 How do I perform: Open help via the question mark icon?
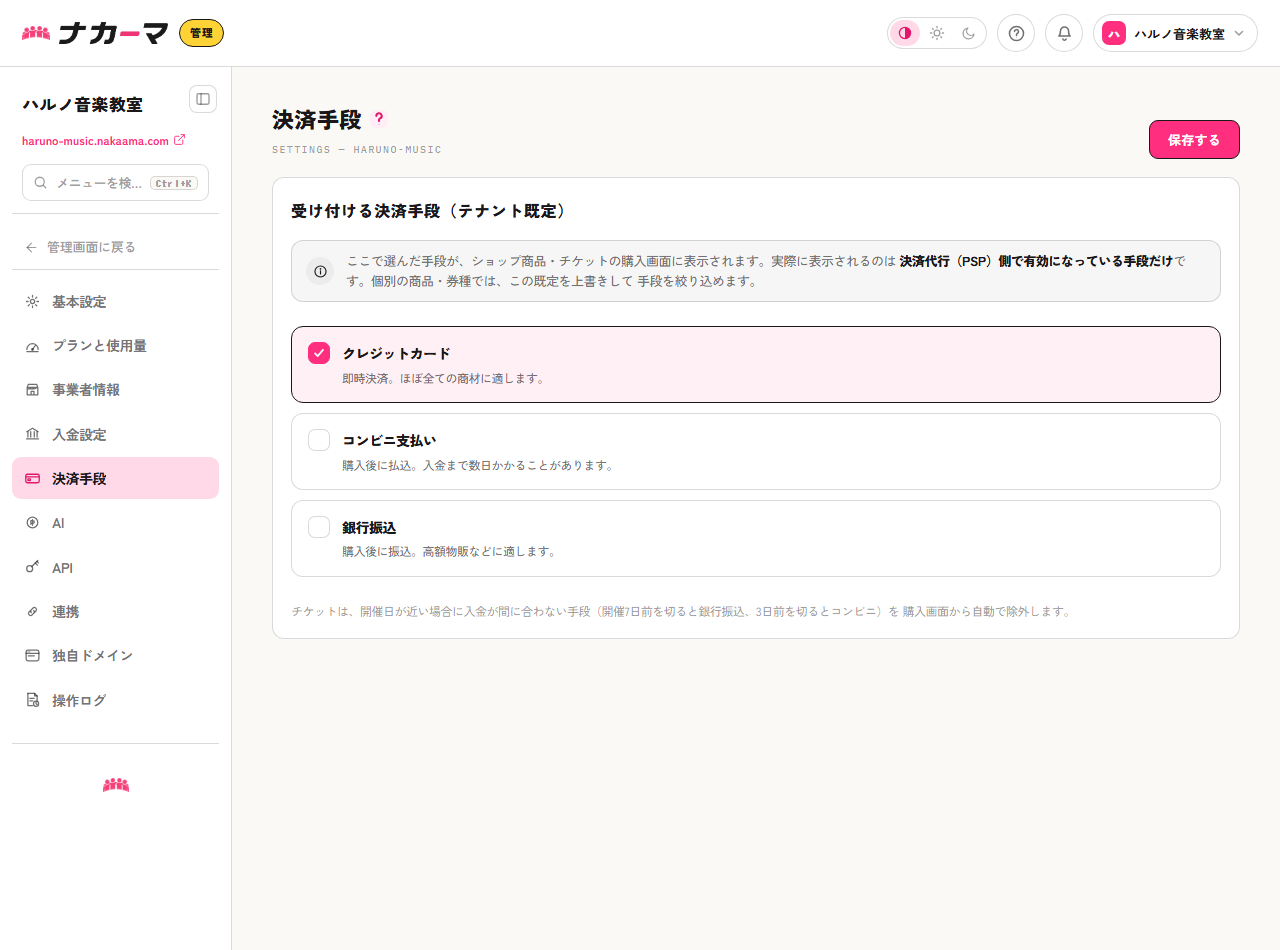click(1016, 33)
